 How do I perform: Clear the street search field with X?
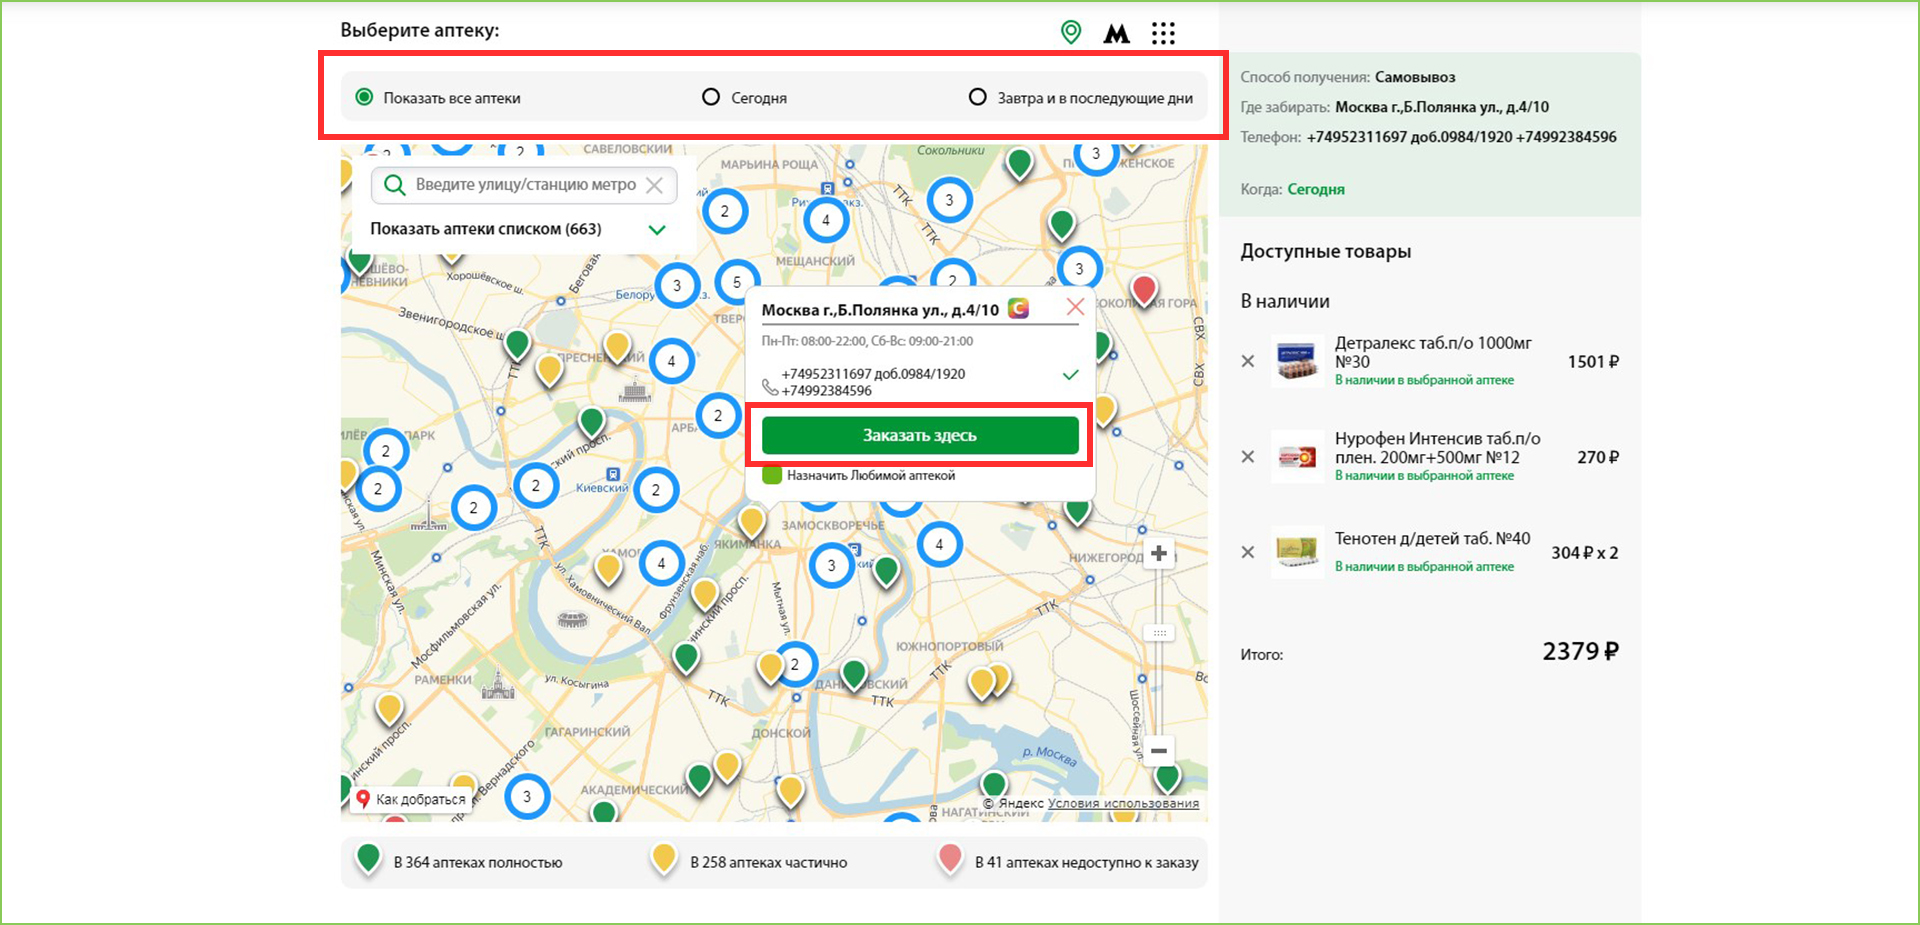coord(654,185)
